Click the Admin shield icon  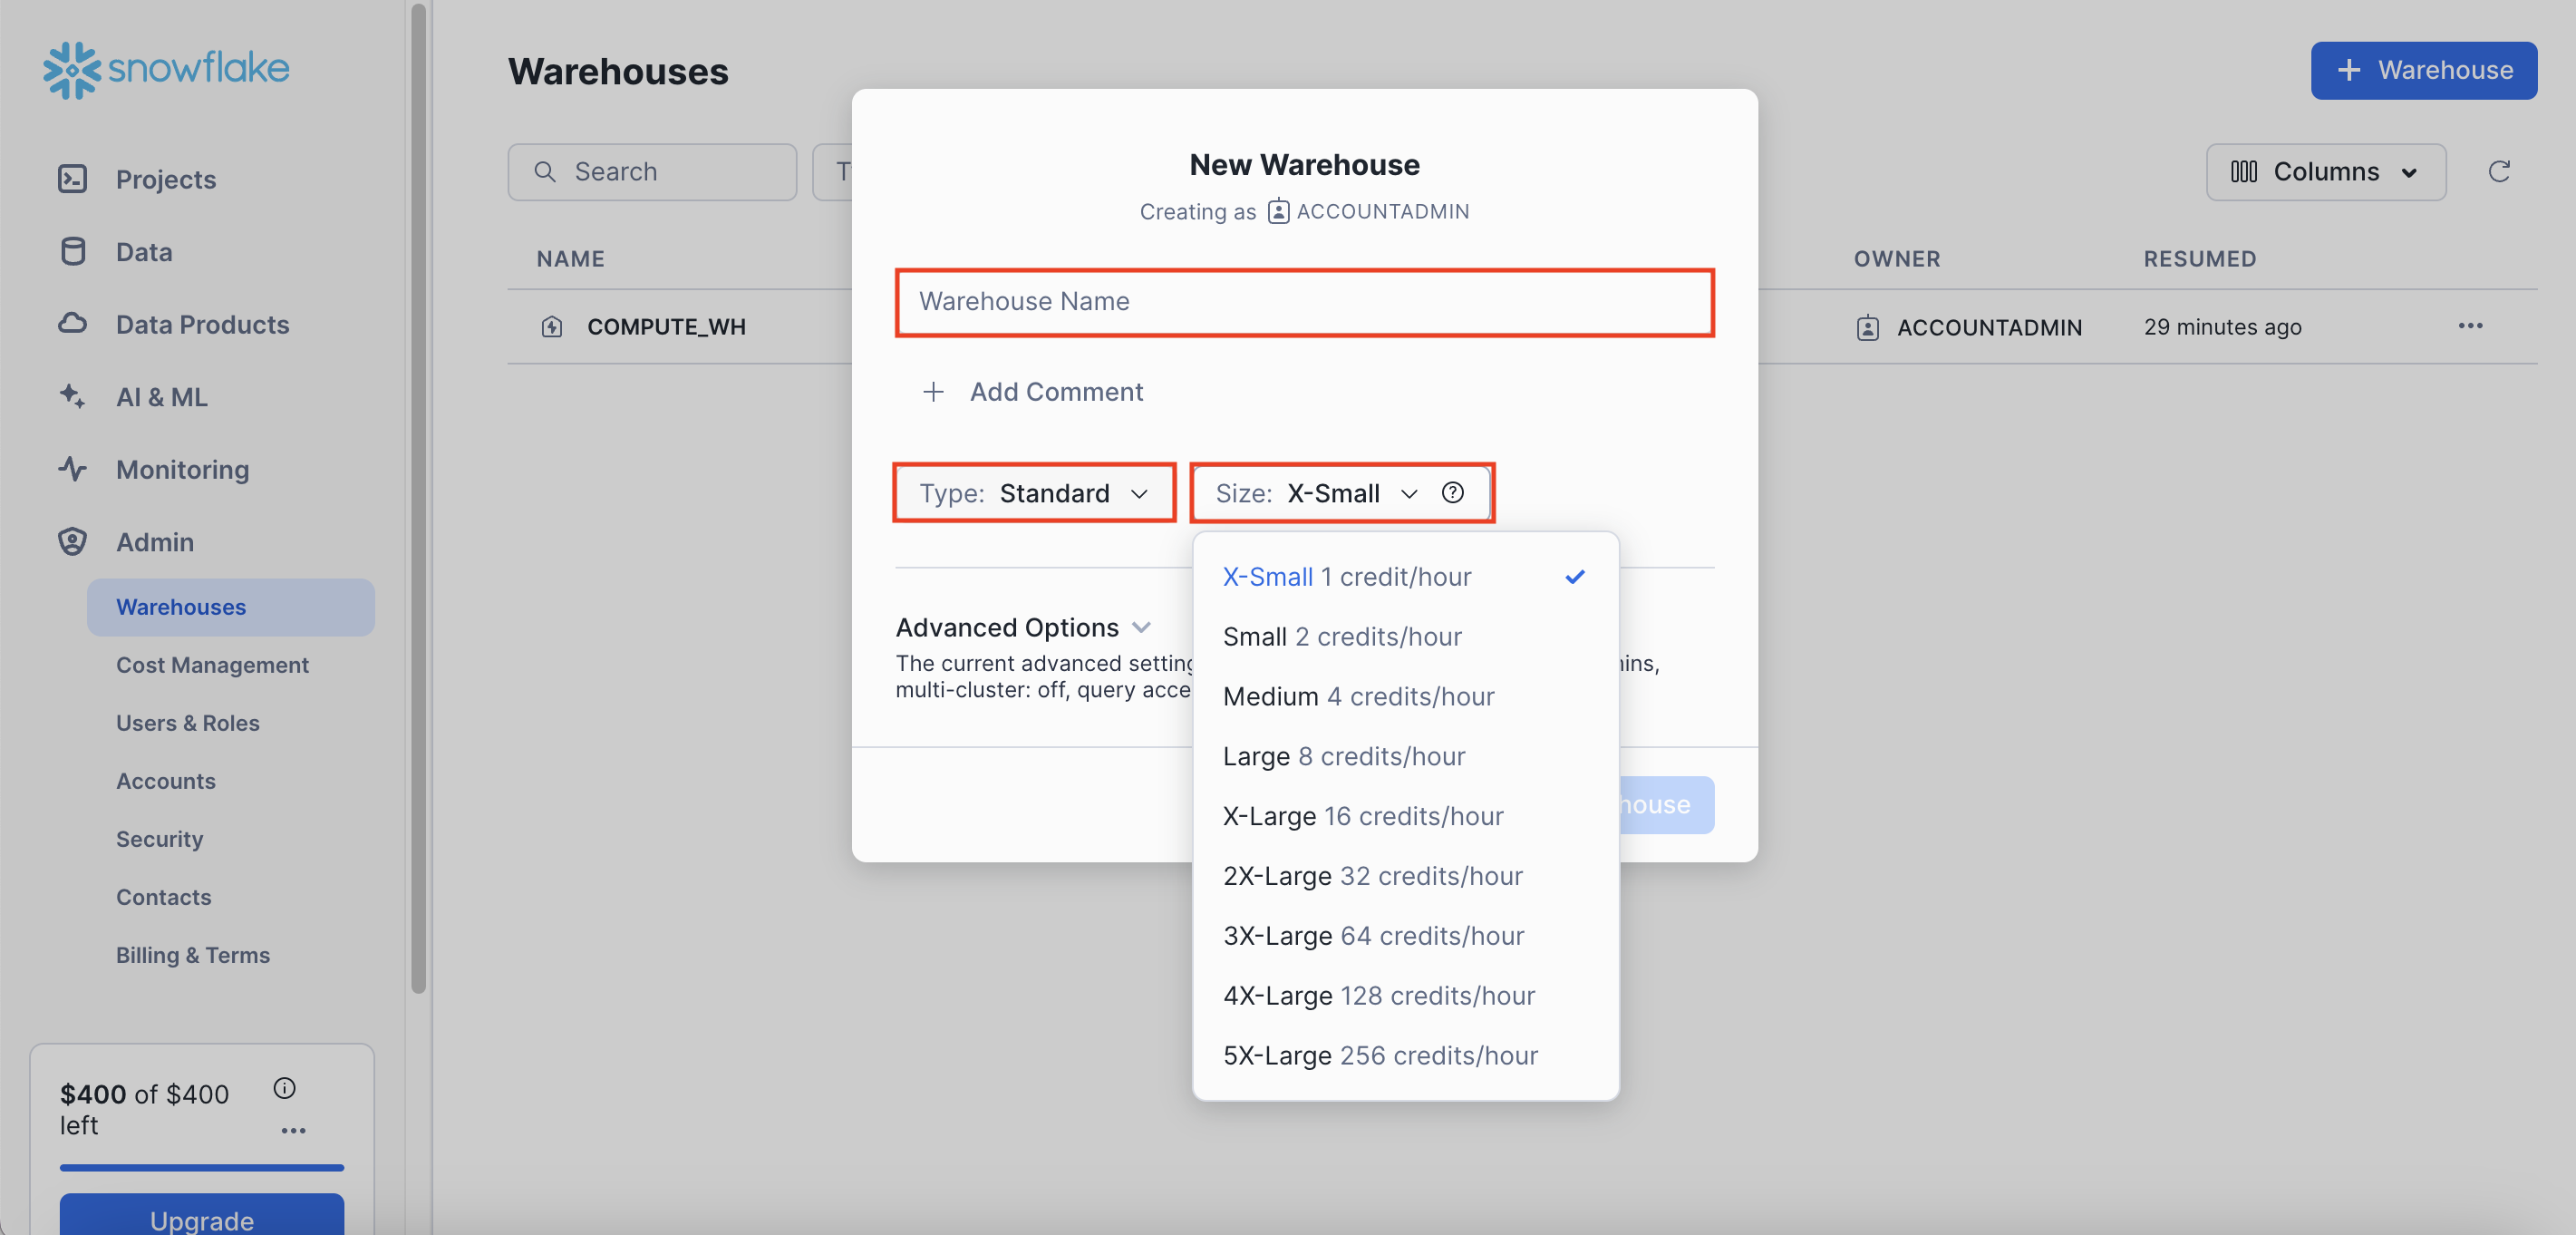pos(72,541)
